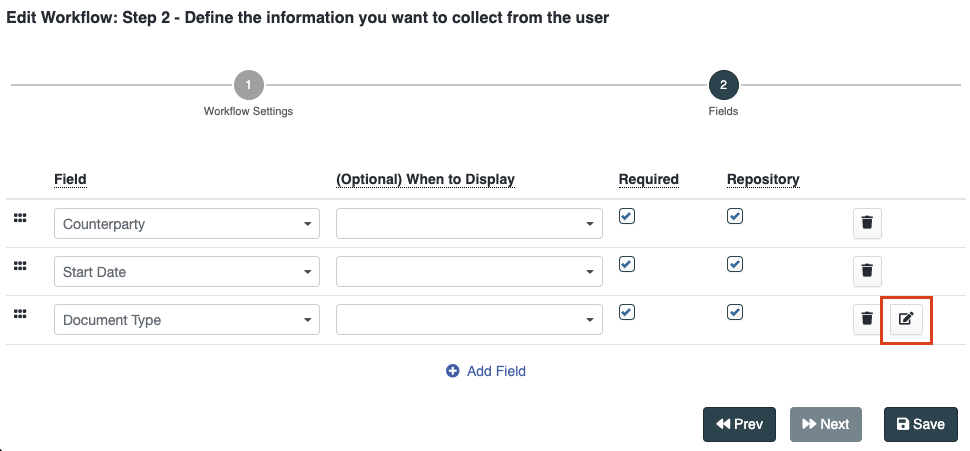Delete the Start Date field row
This screenshot has width=970, height=451.
tap(867, 270)
